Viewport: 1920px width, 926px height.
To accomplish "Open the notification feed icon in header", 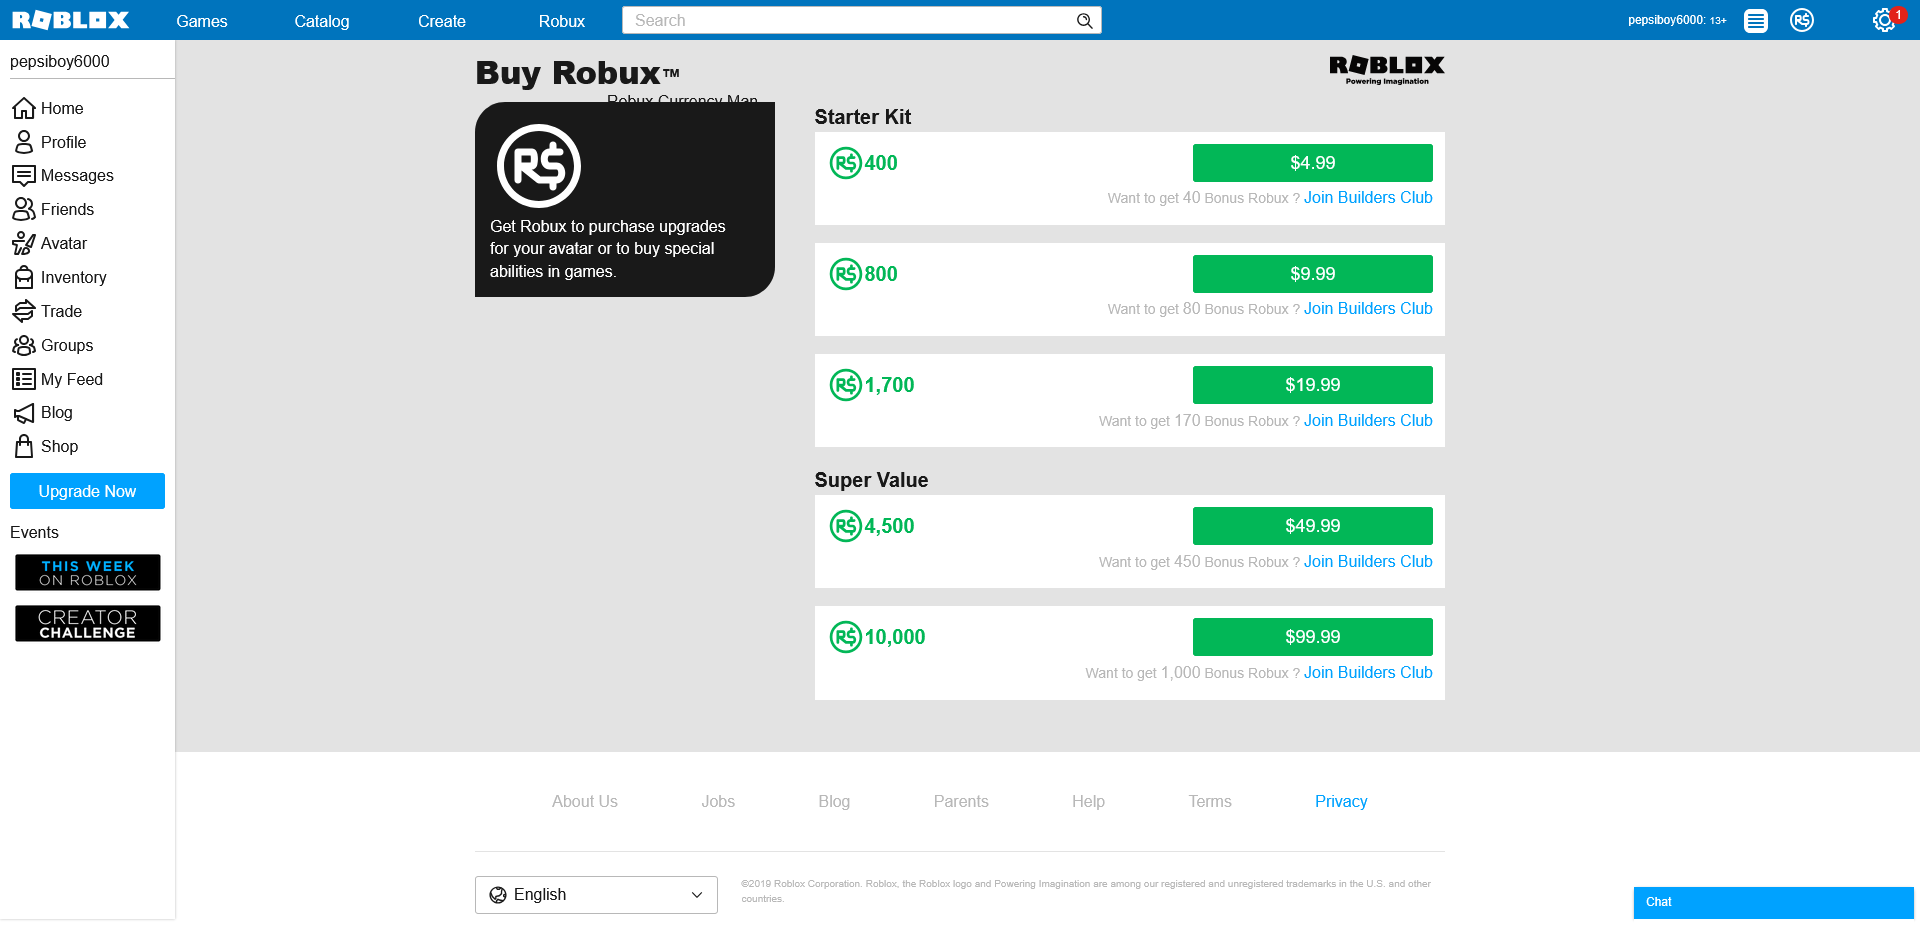I will click(x=1755, y=20).
